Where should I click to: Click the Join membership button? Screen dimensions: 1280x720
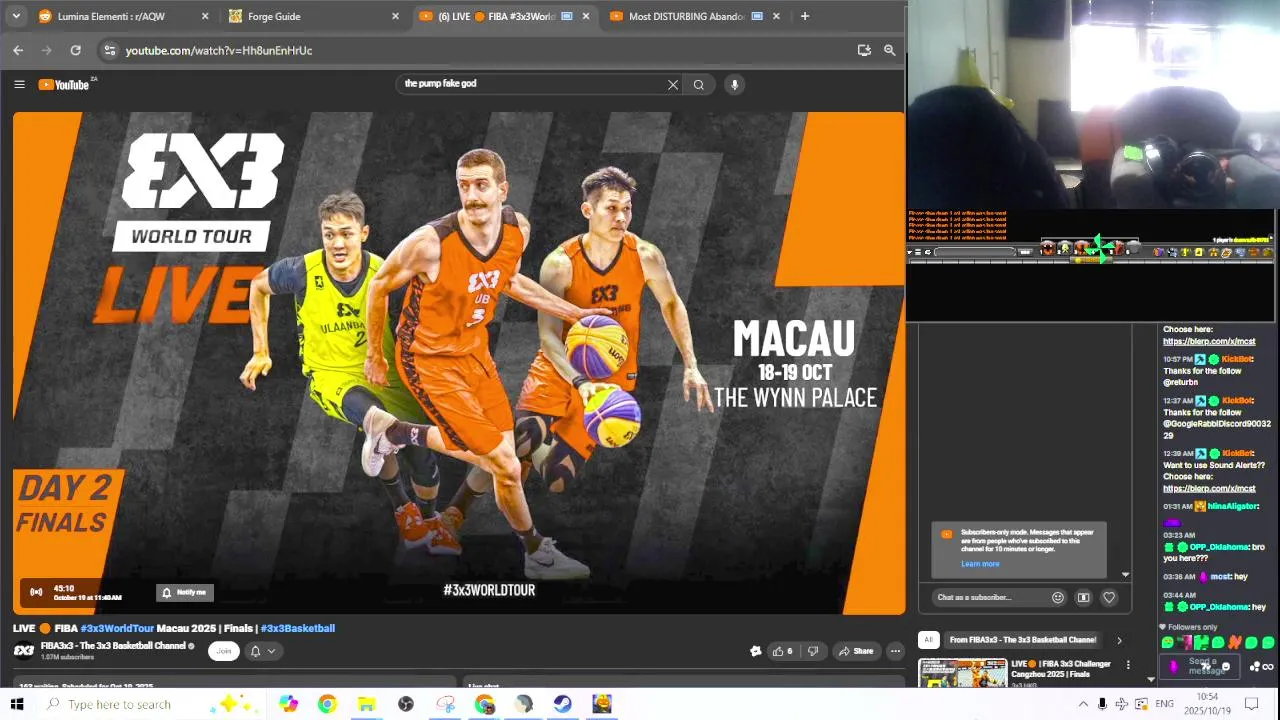(x=224, y=651)
